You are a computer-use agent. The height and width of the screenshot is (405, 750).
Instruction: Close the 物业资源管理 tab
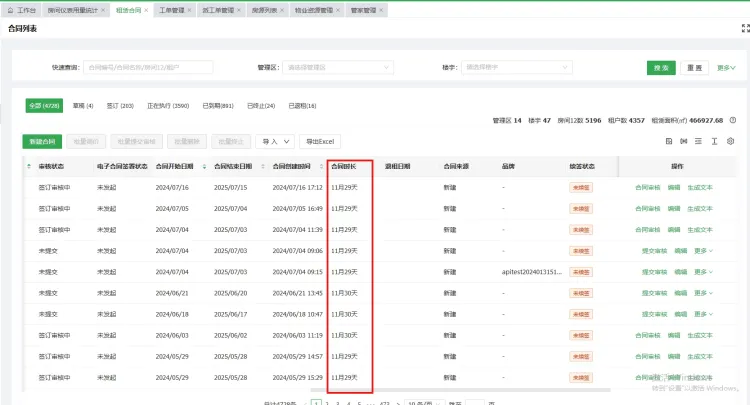(338, 10)
